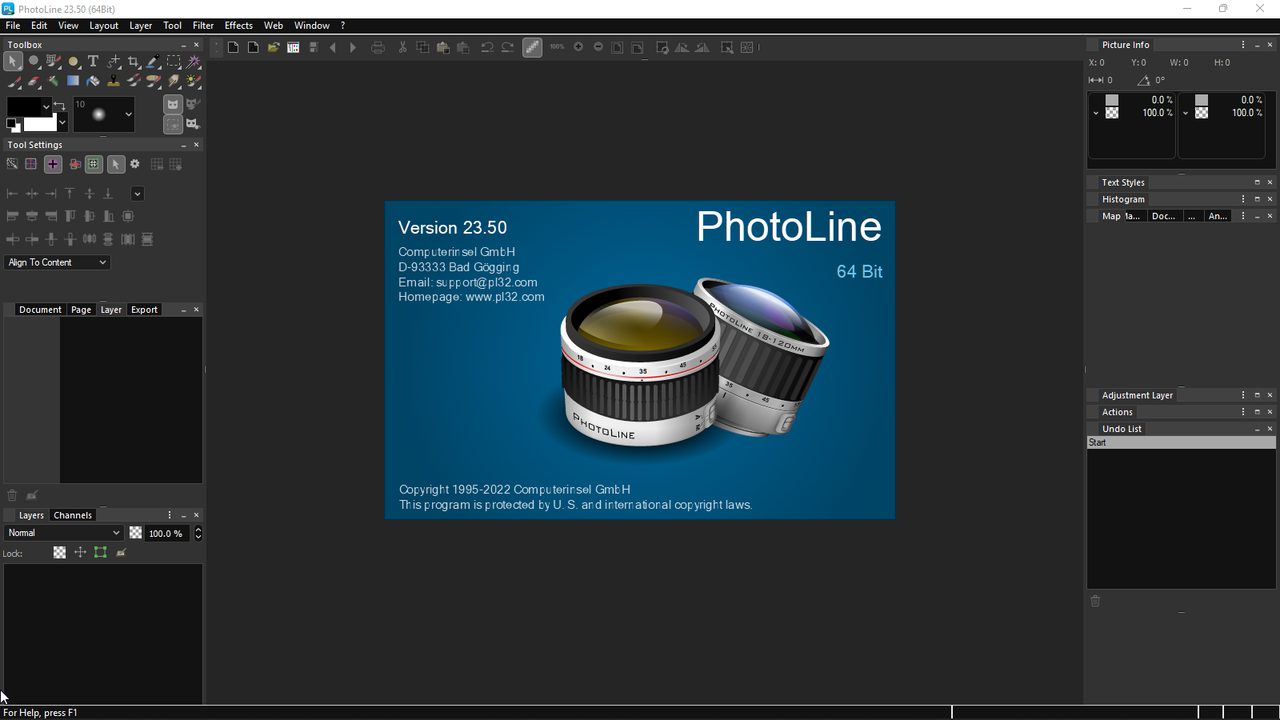The image size is (1280, 720).
Task: Open the Normal blend mode dropdown
Action: tap(63, 533)
